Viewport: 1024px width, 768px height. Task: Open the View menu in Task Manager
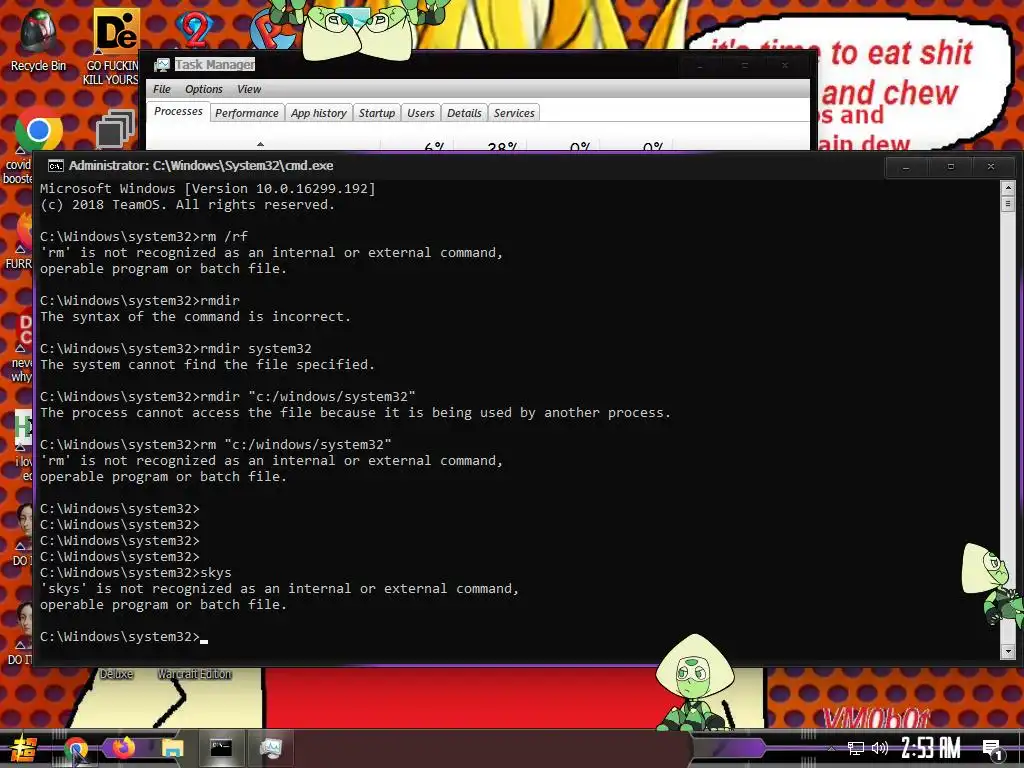coord(249,89)
